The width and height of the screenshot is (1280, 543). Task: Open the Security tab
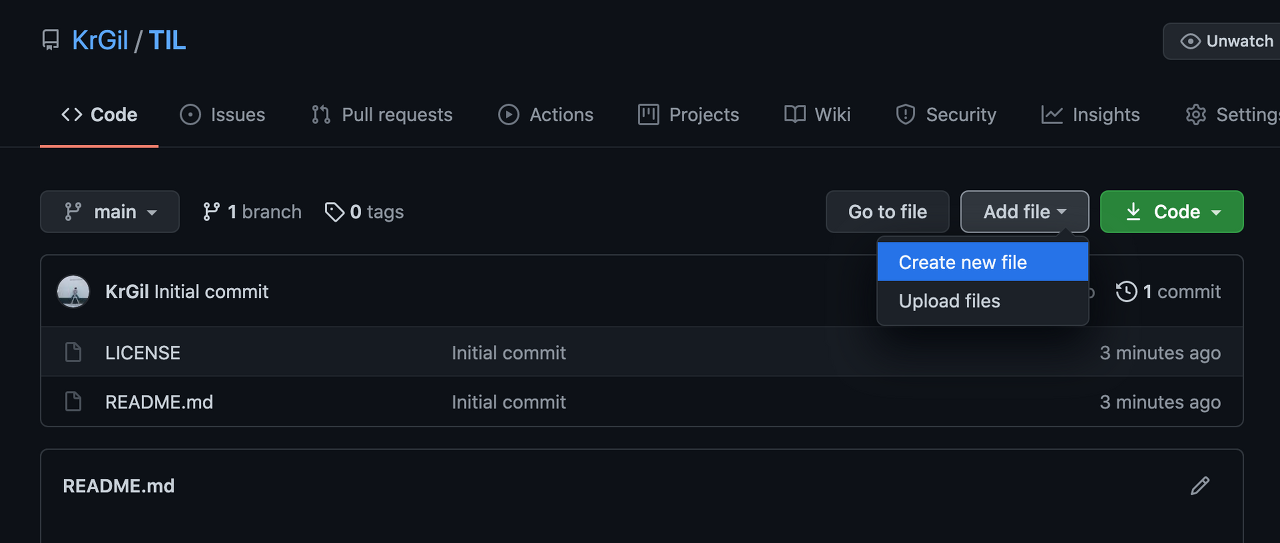coord(946,115)
